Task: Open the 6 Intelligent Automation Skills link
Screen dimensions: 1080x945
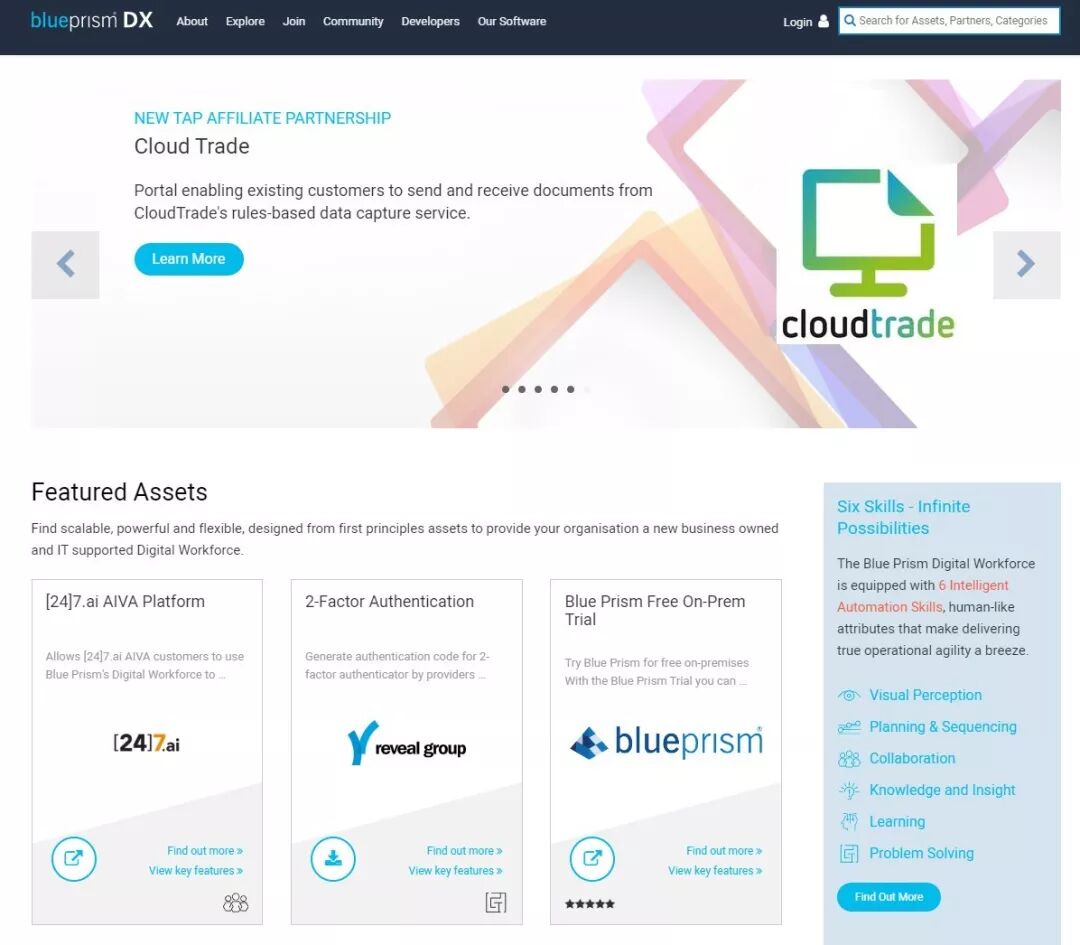Action: click(923, 596)
